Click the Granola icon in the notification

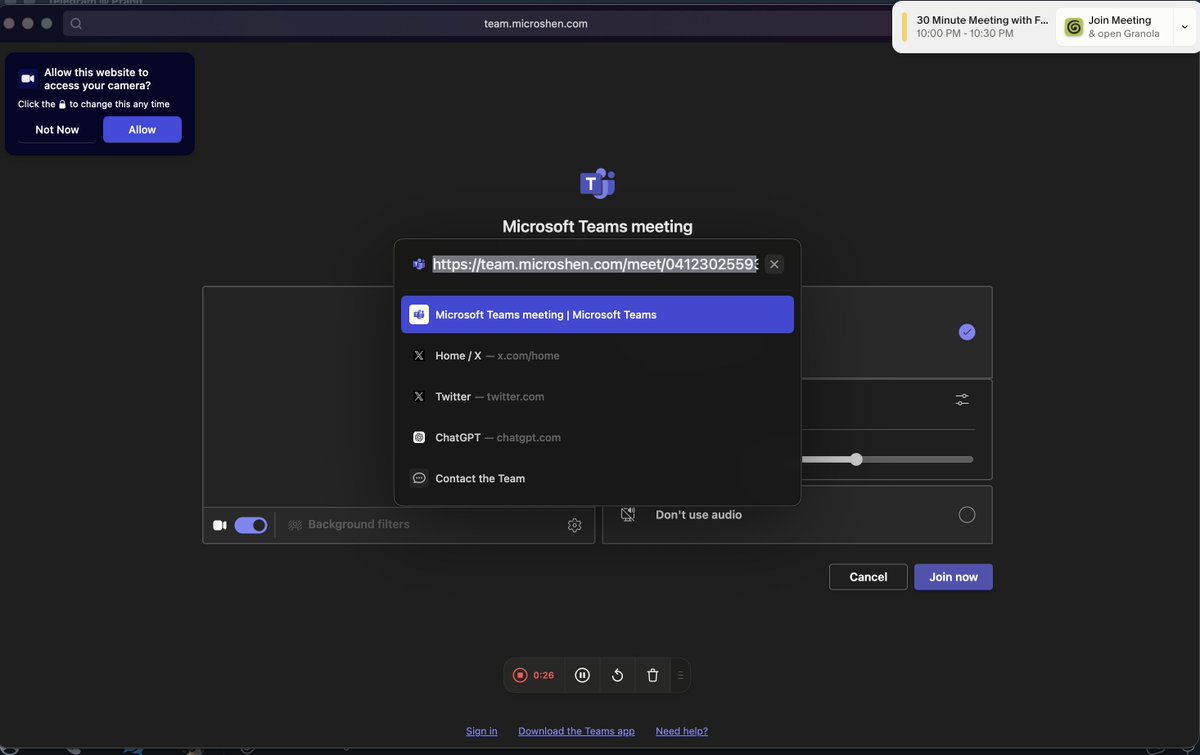(x=1073, y=27)
